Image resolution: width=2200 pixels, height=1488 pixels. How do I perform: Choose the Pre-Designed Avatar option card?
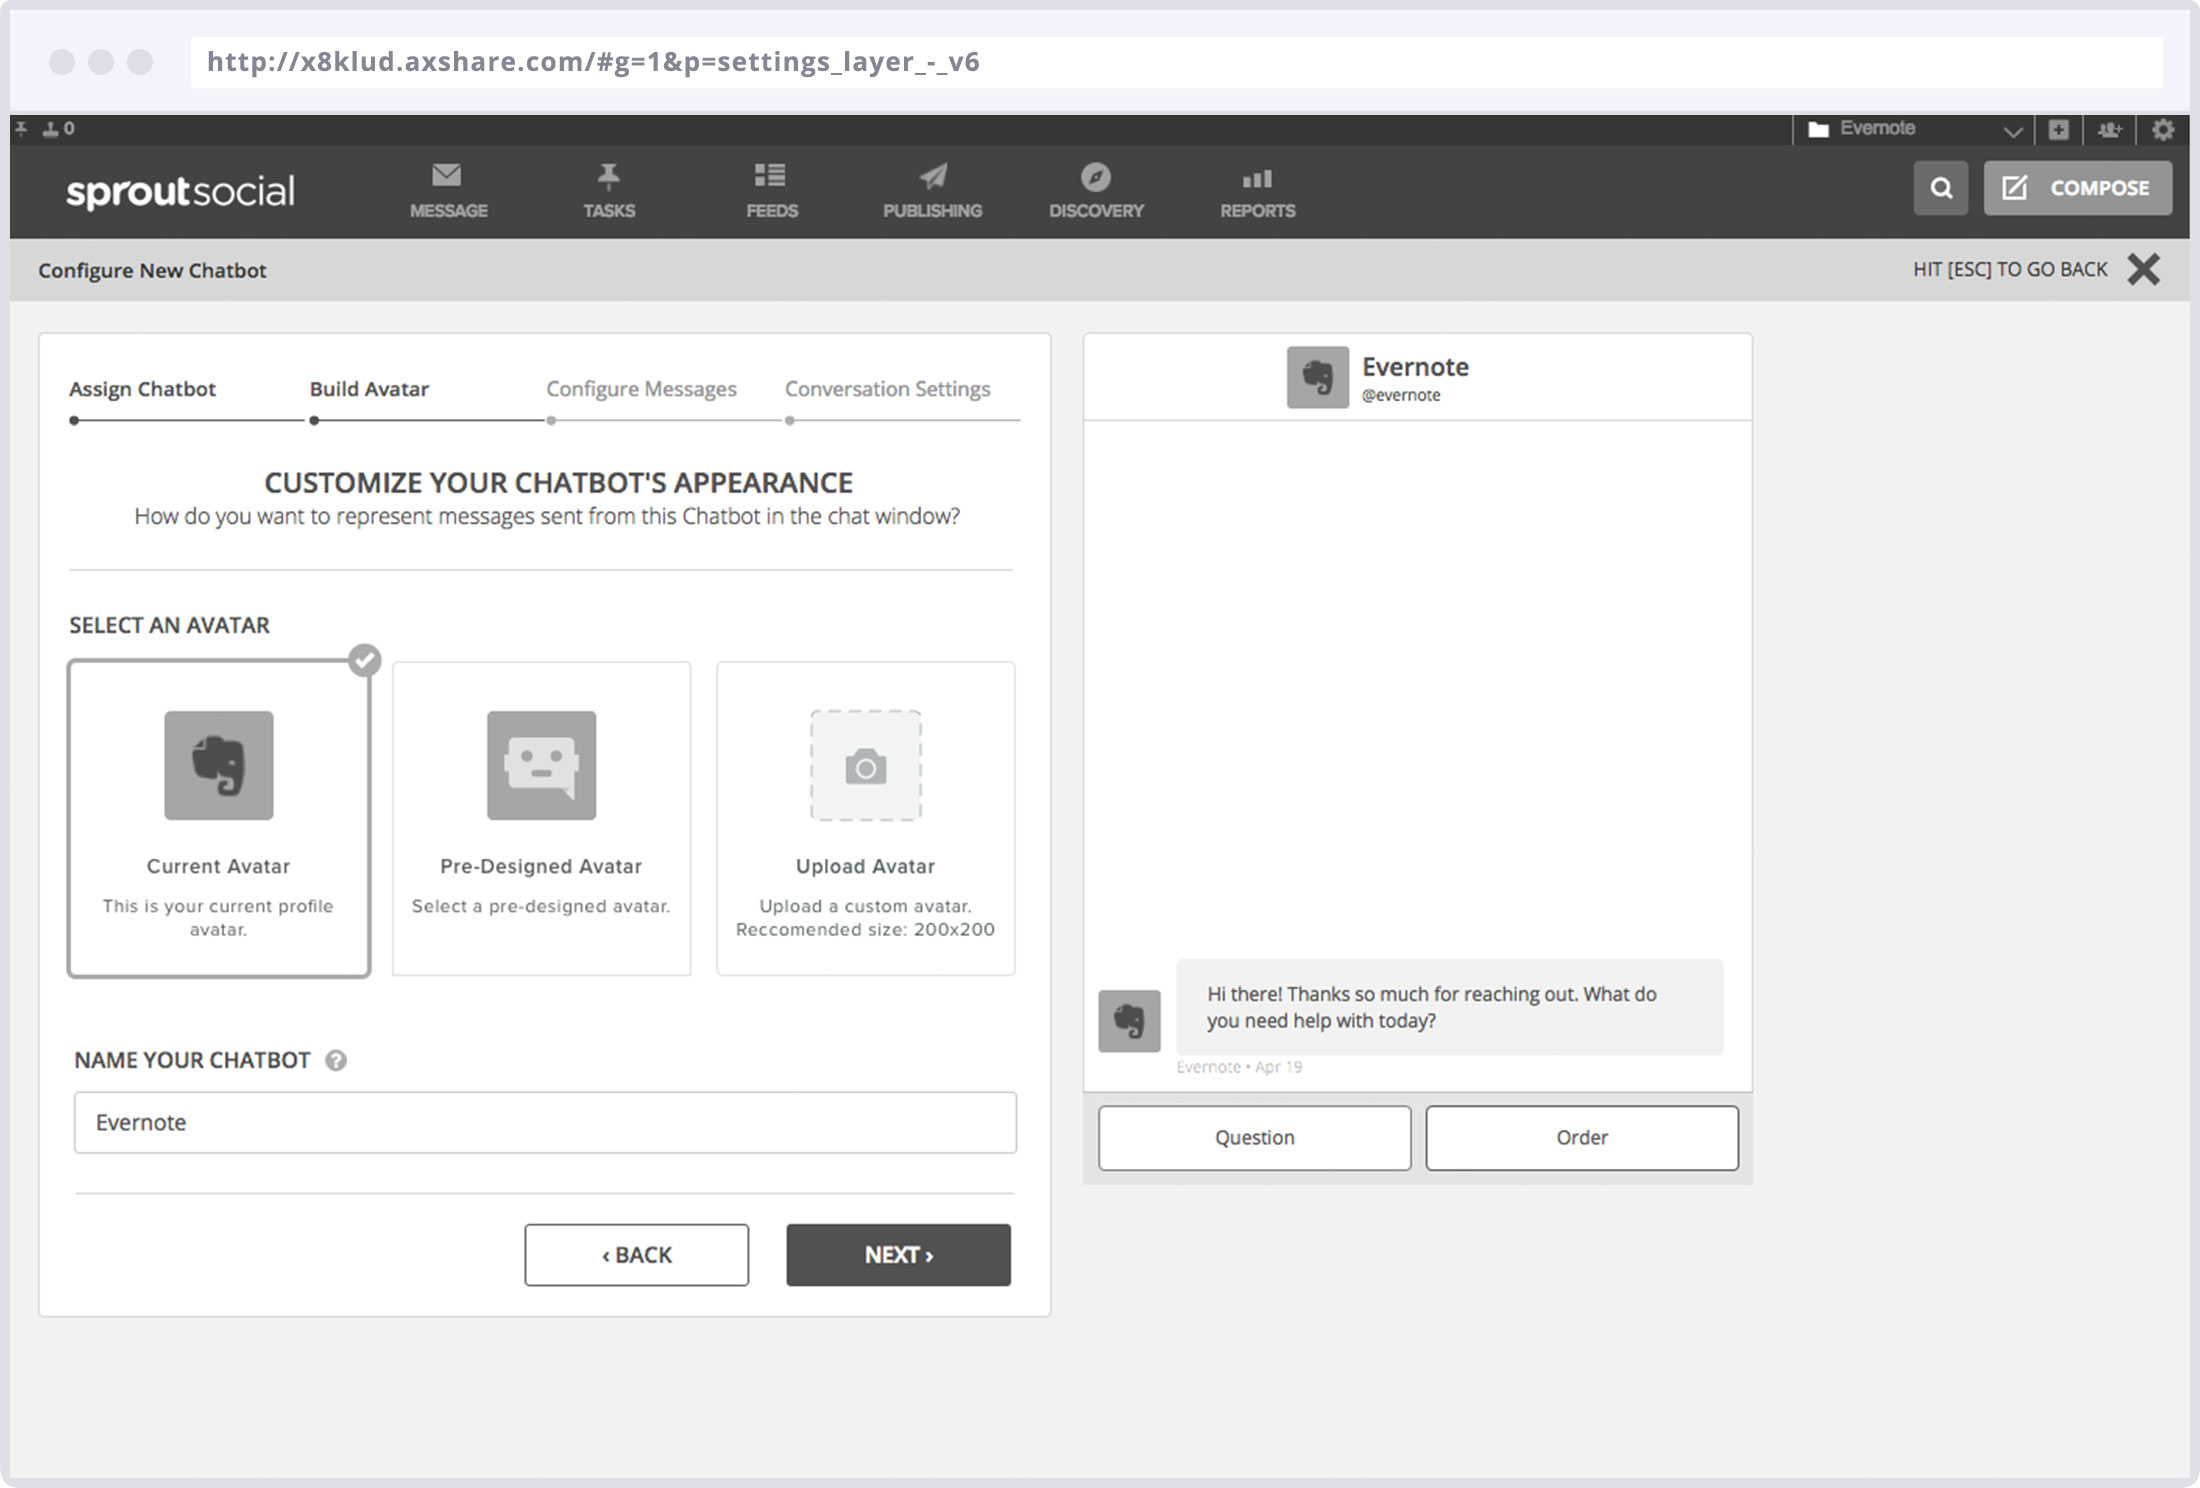pos(541,818)
